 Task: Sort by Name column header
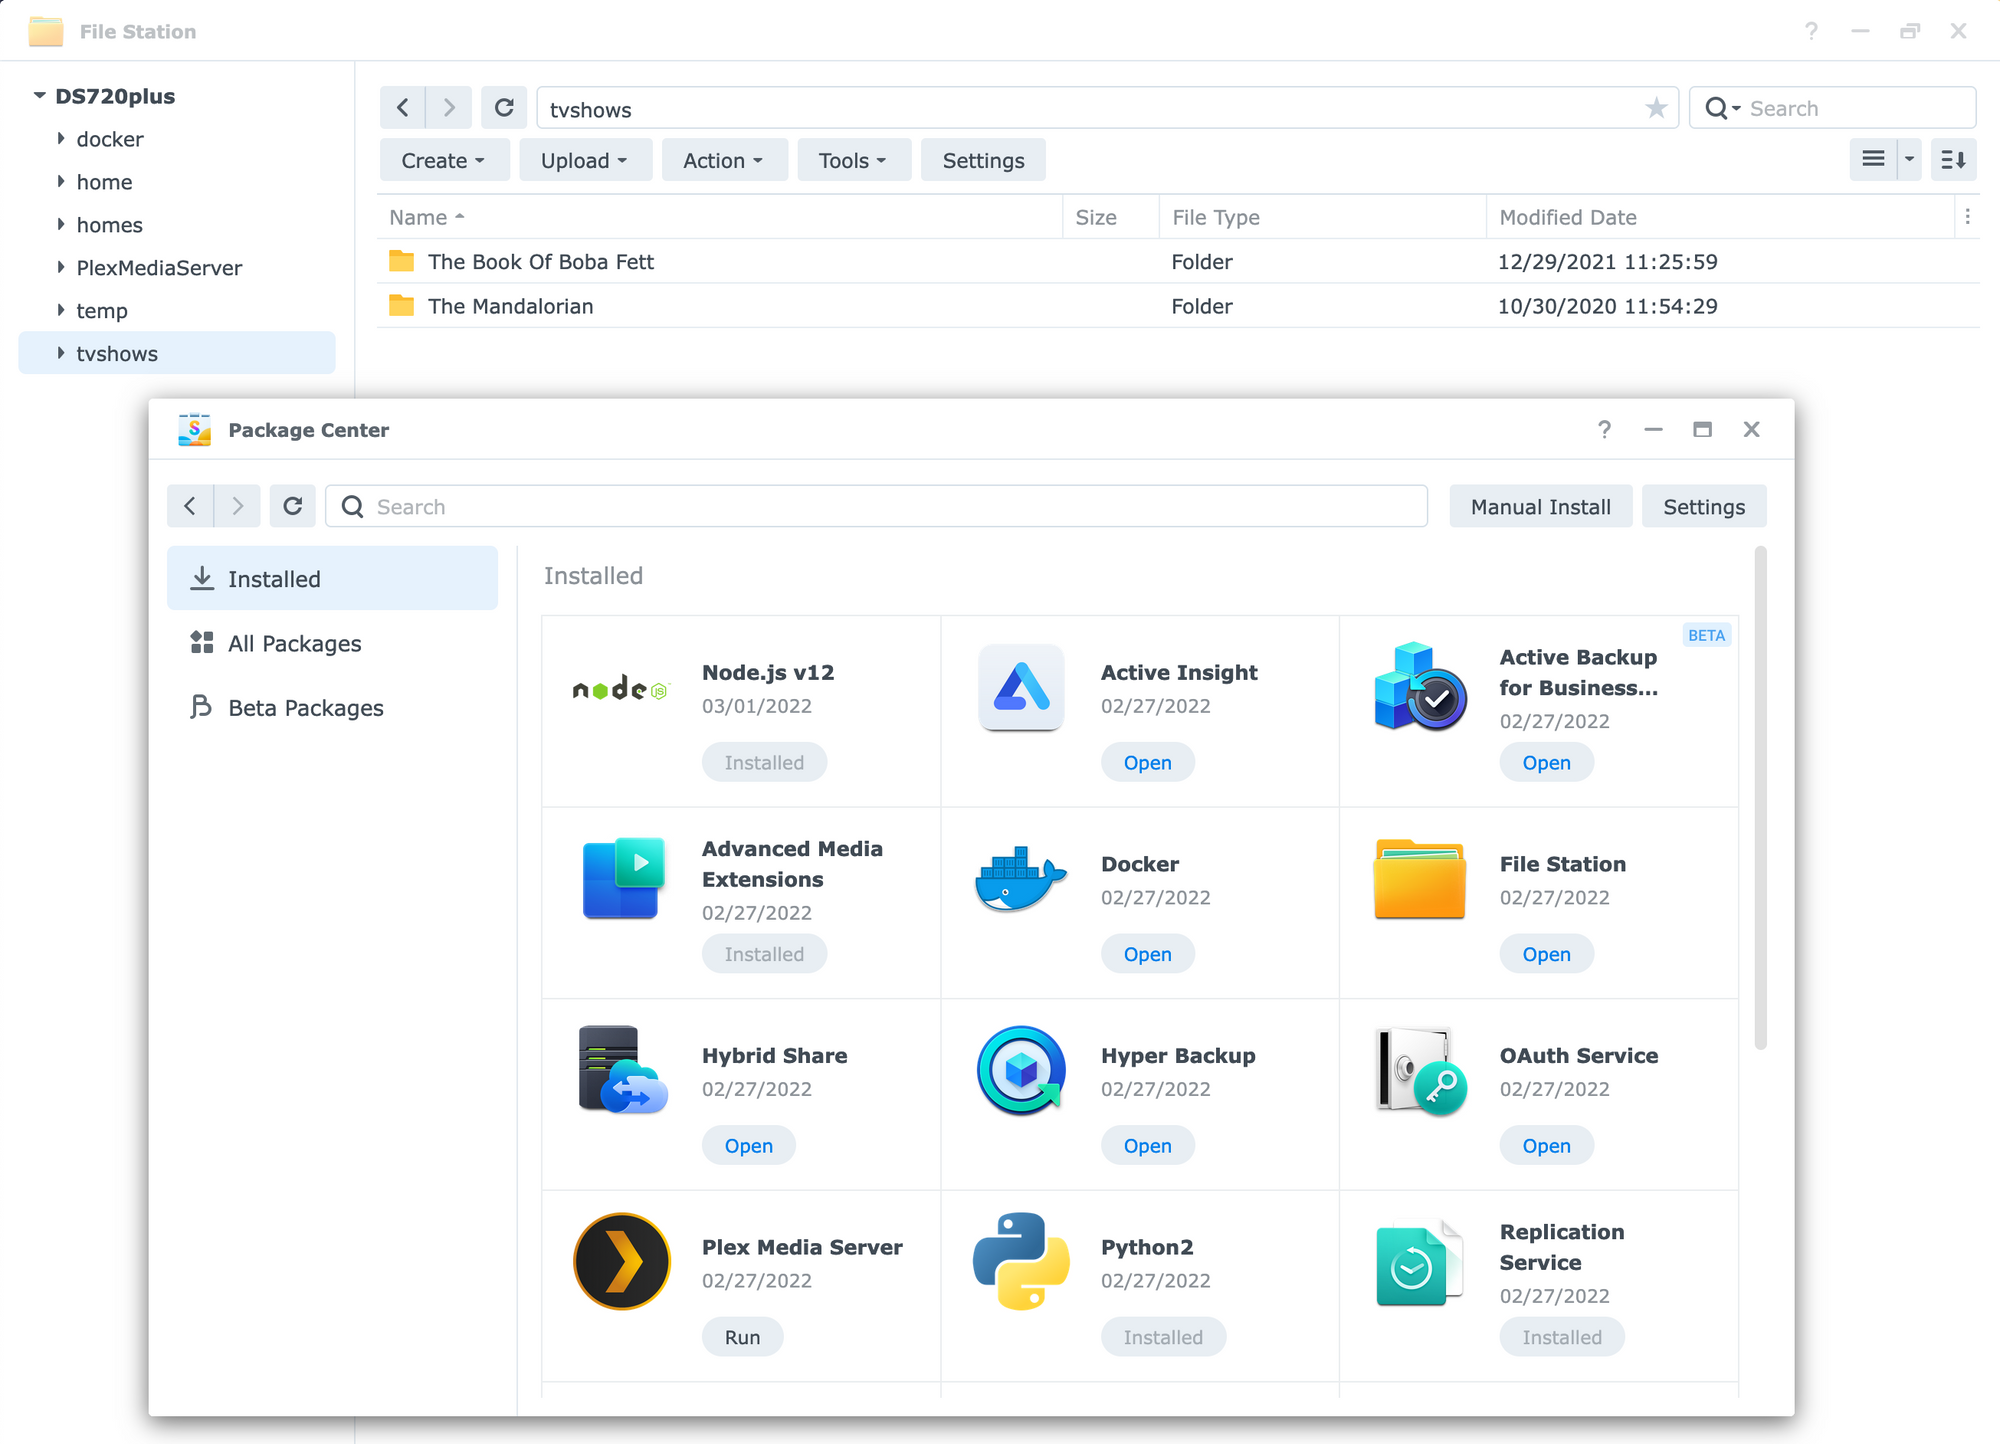click(x=720, y=217)
